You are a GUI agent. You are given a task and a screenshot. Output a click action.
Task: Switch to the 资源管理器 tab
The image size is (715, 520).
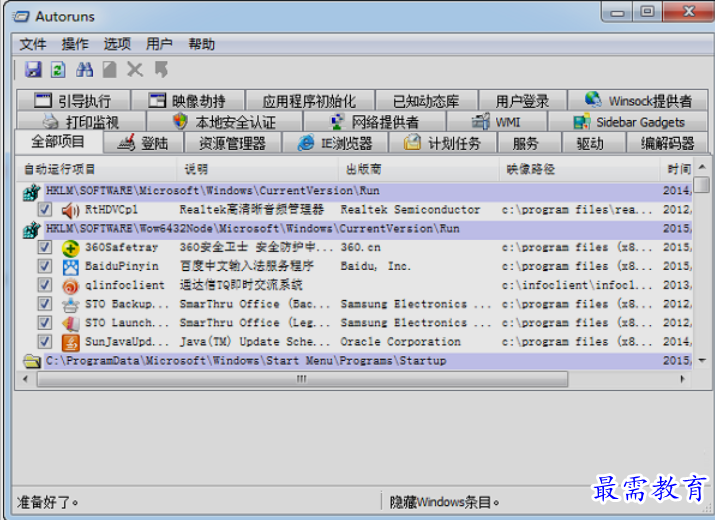233,143
